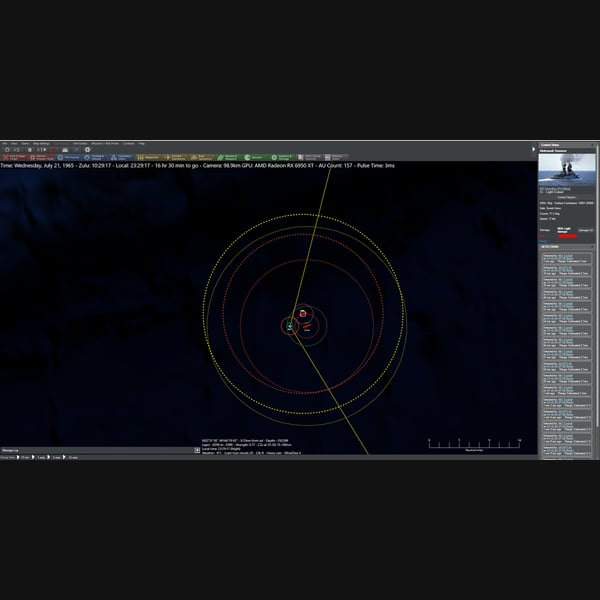Open the Formation Editor
The image size is (600, 600).
[x=121, y=157]
